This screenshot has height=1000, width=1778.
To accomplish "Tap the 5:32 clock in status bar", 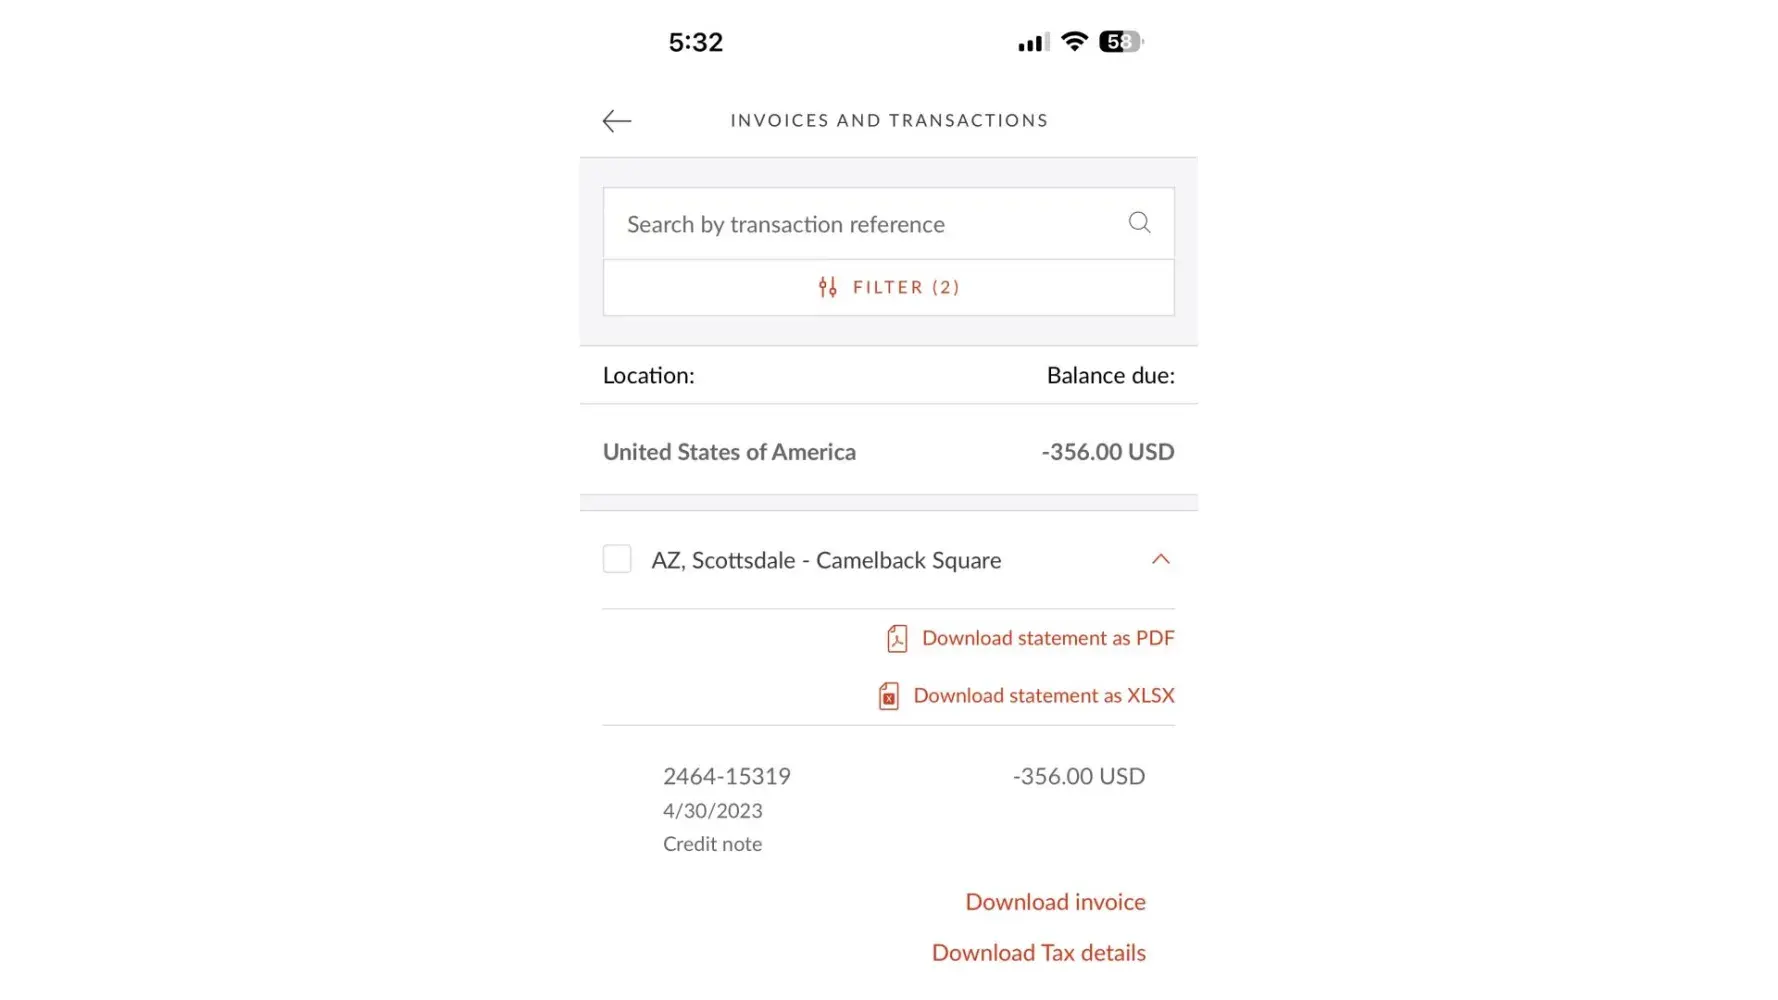I will (x=695, y=42).
